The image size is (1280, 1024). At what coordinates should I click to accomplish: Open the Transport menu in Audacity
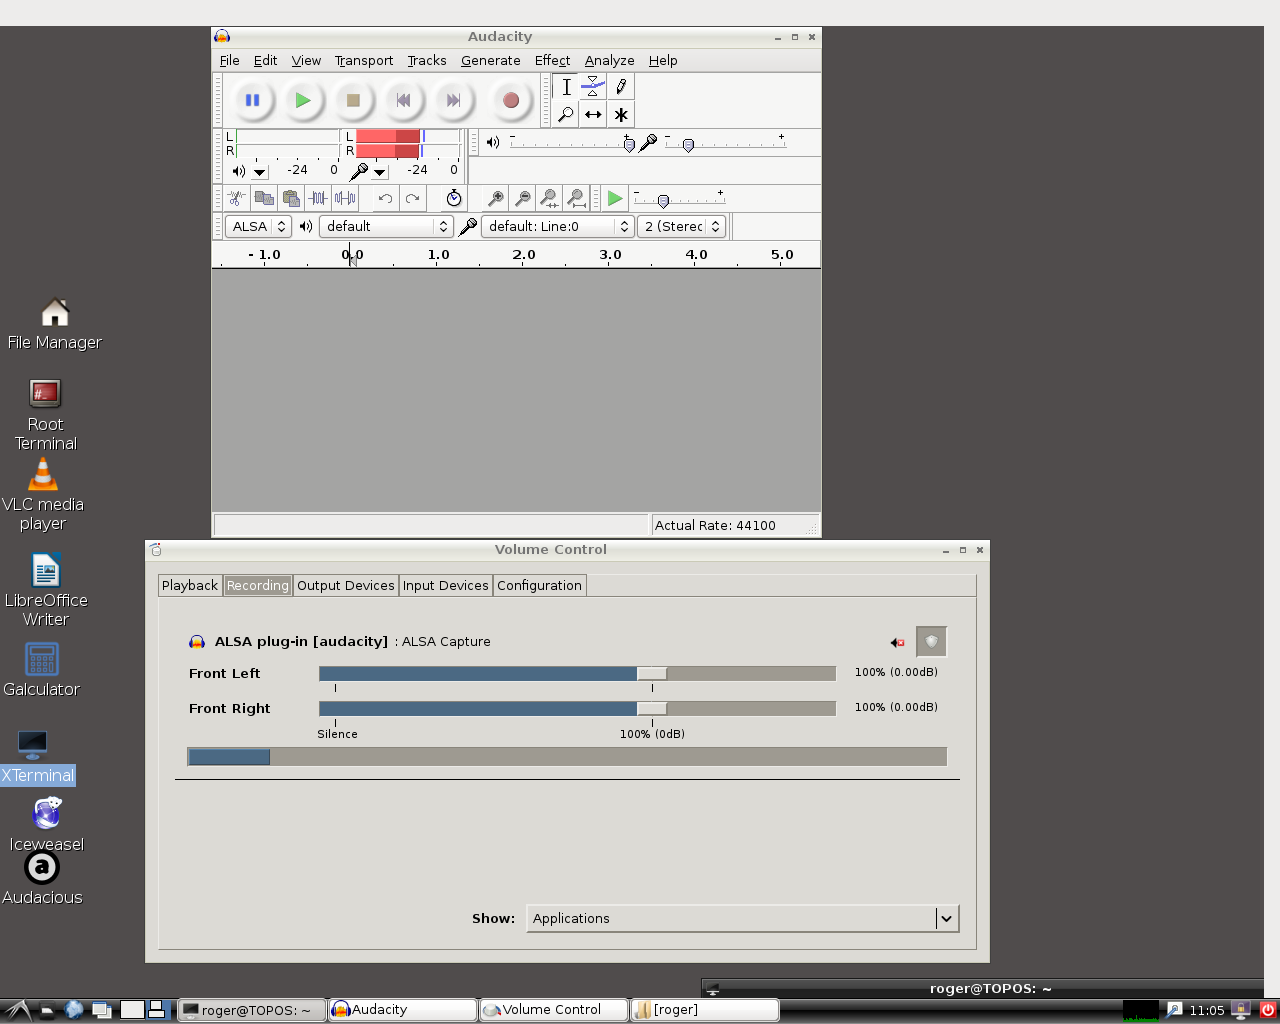click(x=363, y=60)
